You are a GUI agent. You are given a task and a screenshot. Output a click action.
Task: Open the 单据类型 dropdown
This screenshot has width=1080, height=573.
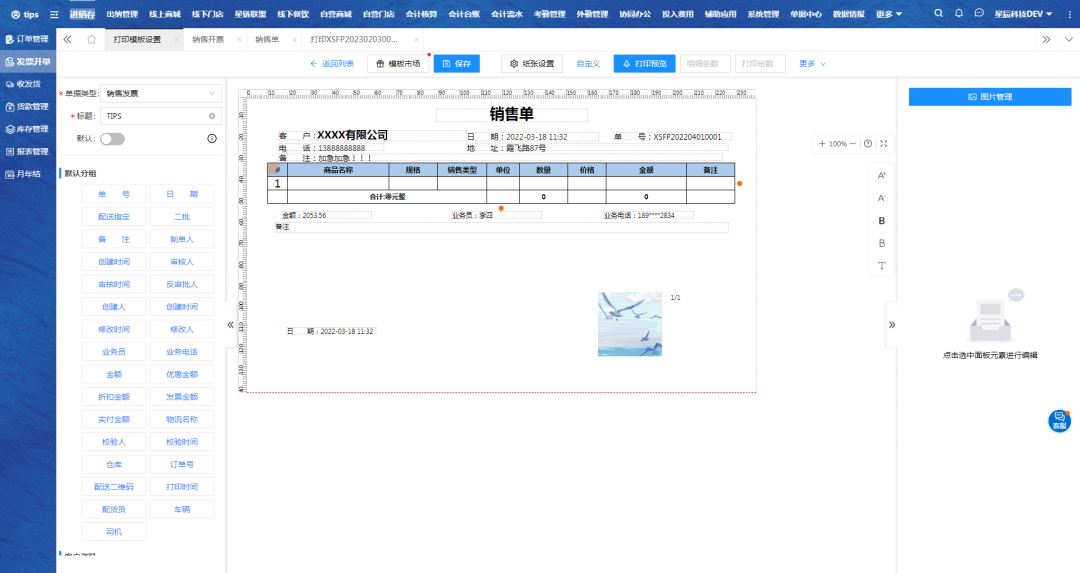[160, 93]
